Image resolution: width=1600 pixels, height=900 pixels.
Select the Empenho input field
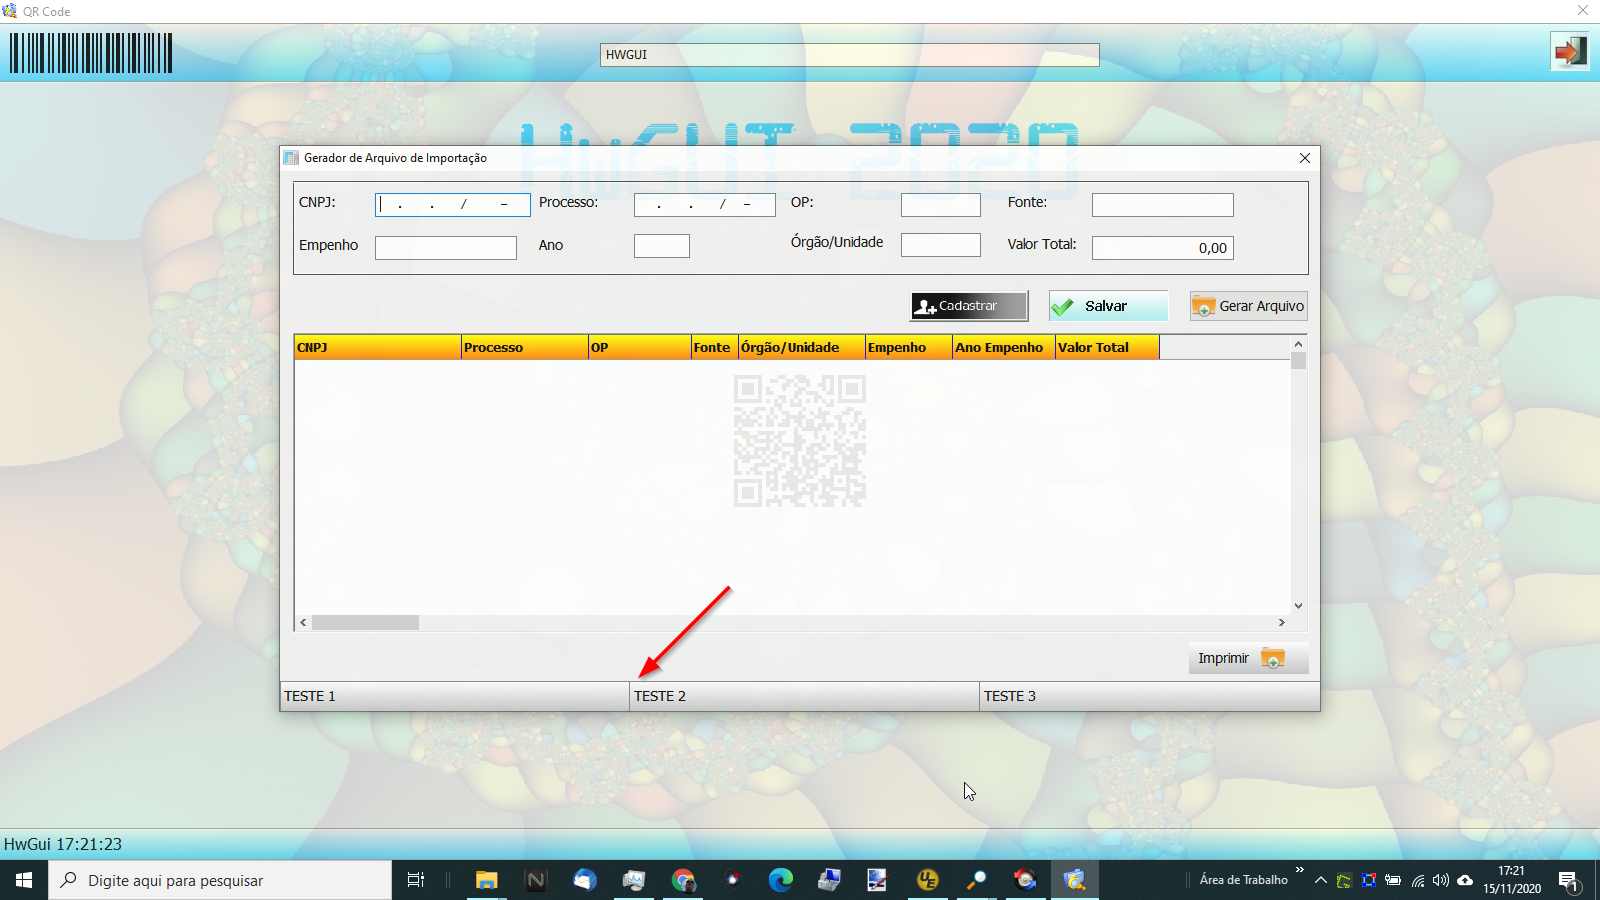click(x=446, y=248)
